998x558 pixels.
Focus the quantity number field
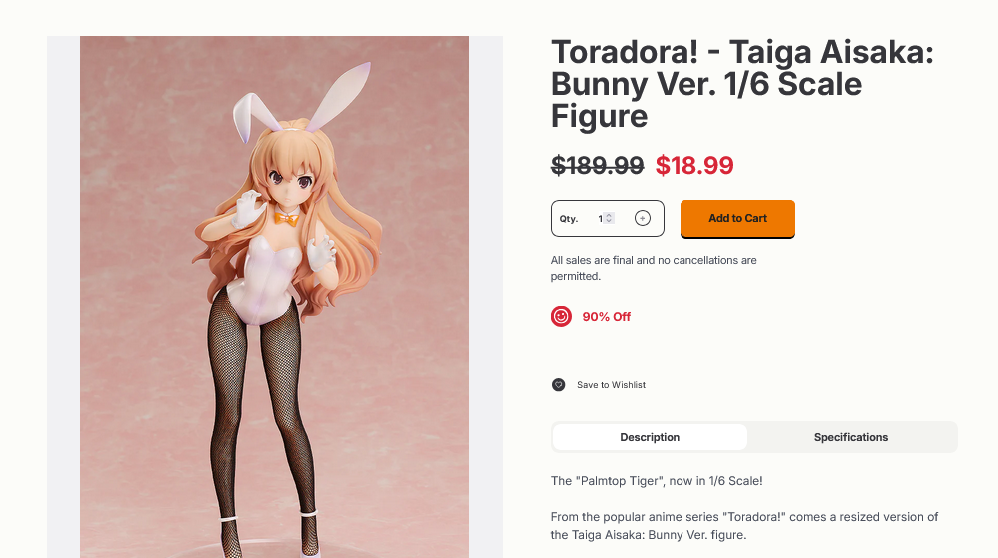click(x=605, y=218)
